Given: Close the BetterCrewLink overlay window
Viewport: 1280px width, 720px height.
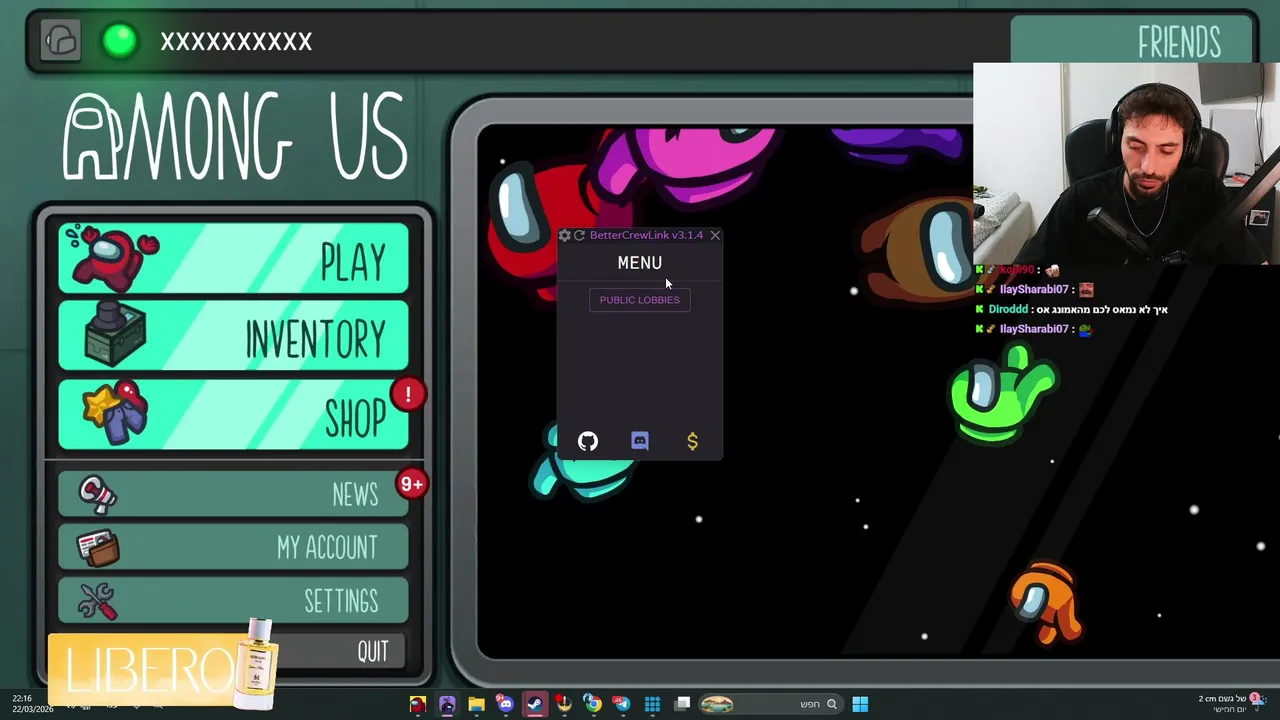Looking at the screenshot, I should [715, 235].
